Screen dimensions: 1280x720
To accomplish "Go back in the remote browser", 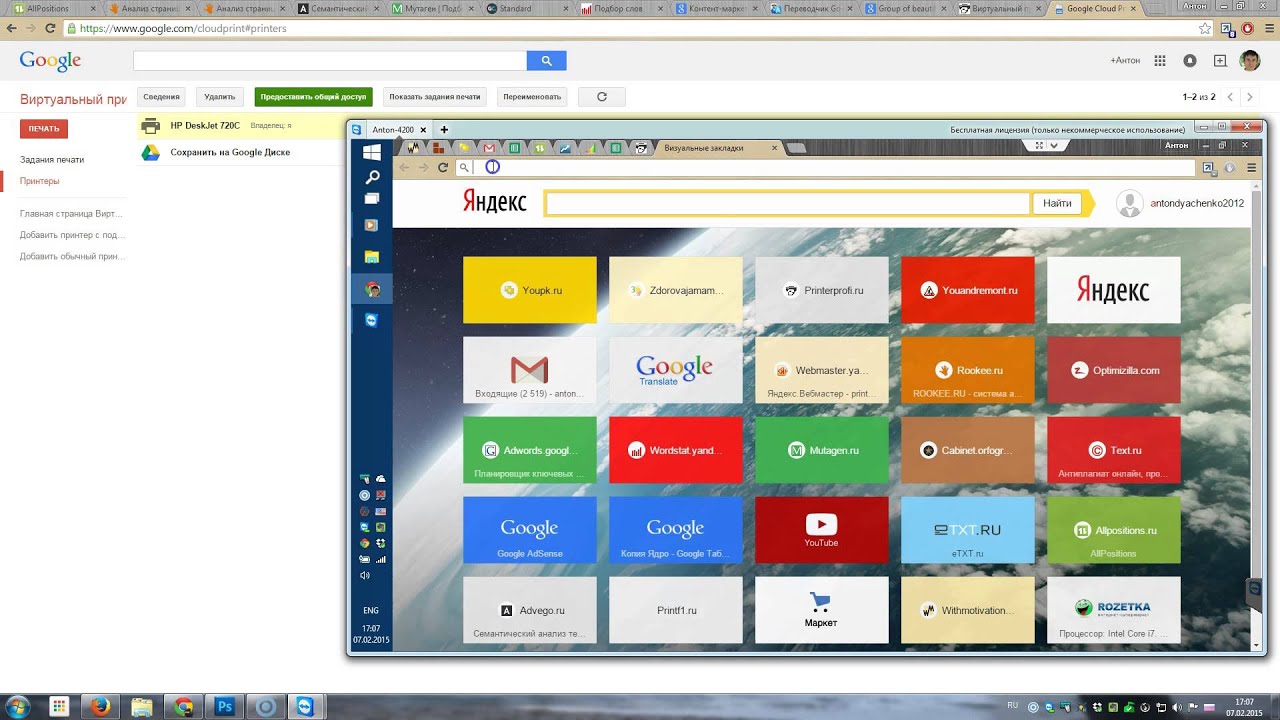I will (x=404, y=167).
